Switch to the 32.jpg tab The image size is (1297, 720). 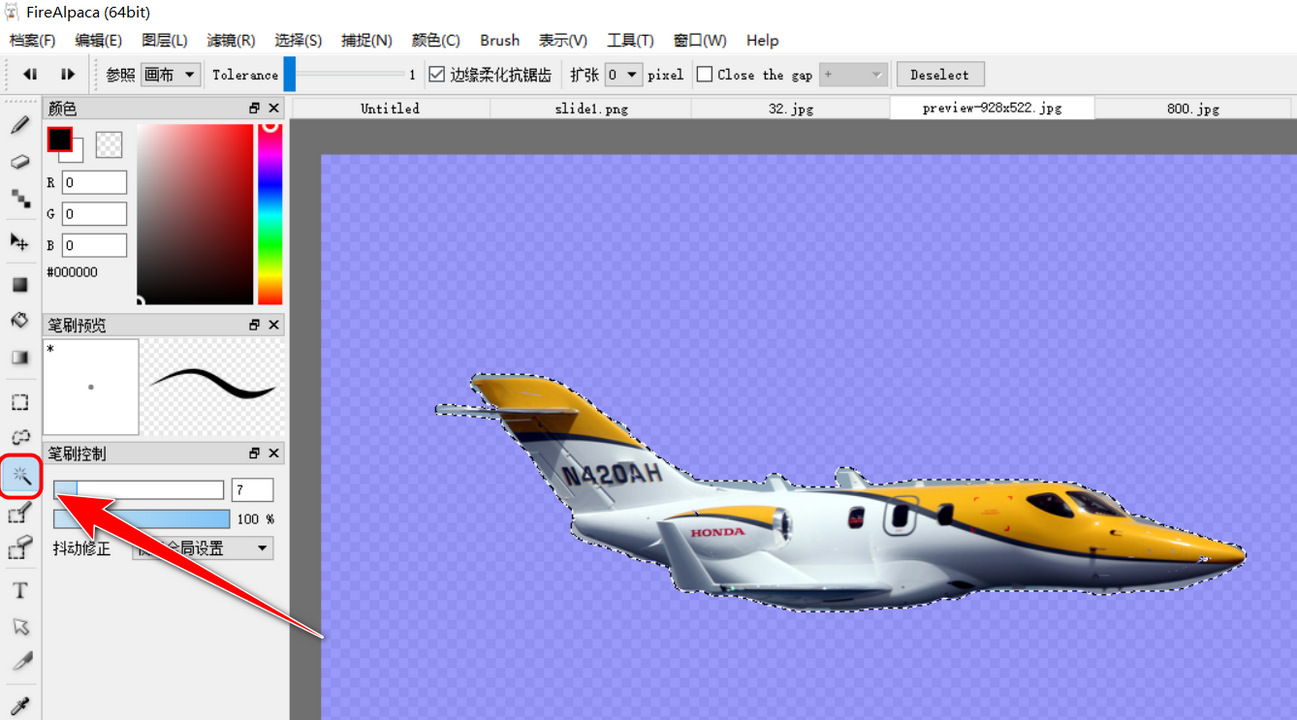791,108
